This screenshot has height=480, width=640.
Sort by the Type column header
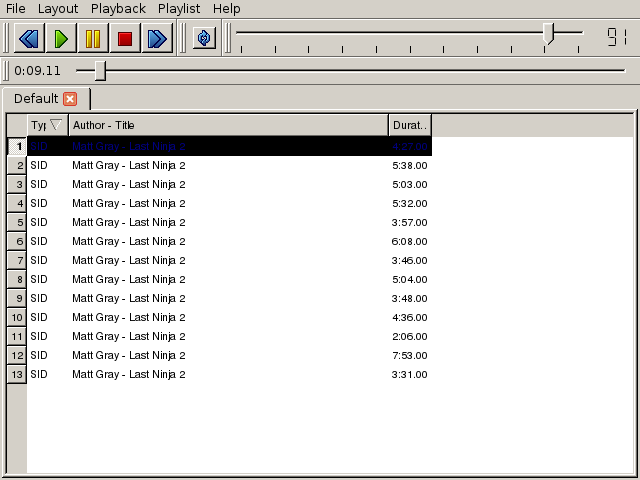pos(46,125)
